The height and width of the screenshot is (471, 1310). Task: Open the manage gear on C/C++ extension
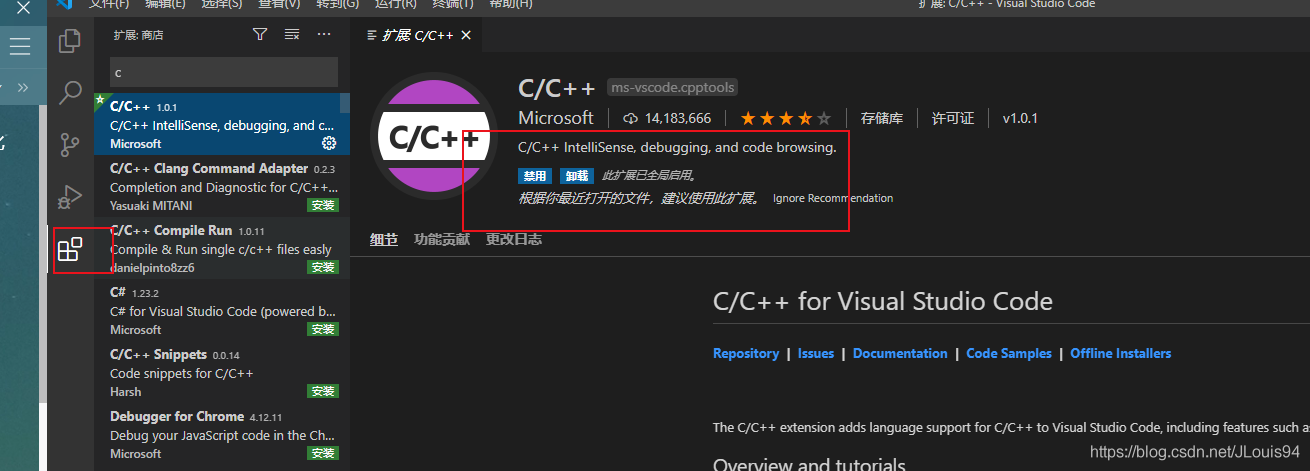(329, 143)
